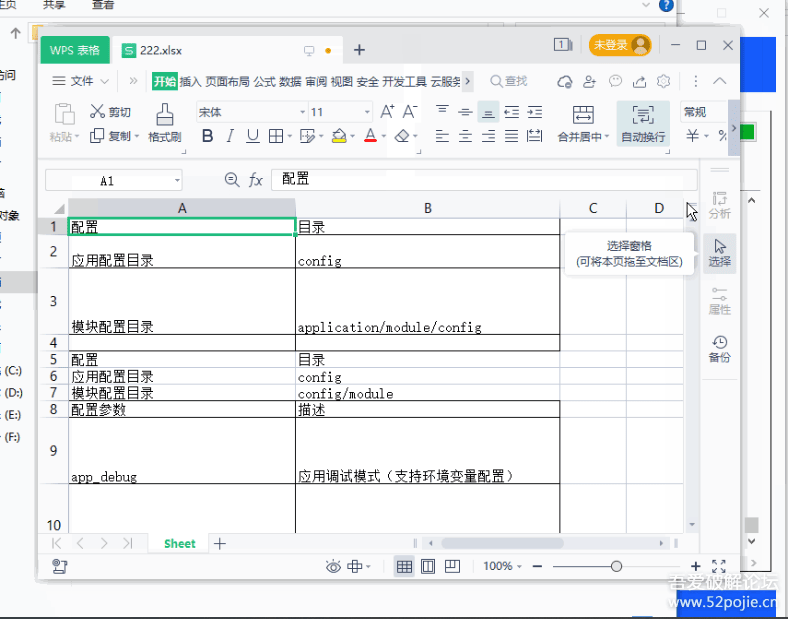Expand the 文件 menu dropdown arrow
This screenshot has height=619, width=788.
pyautogui.click(x=105, y=81)
